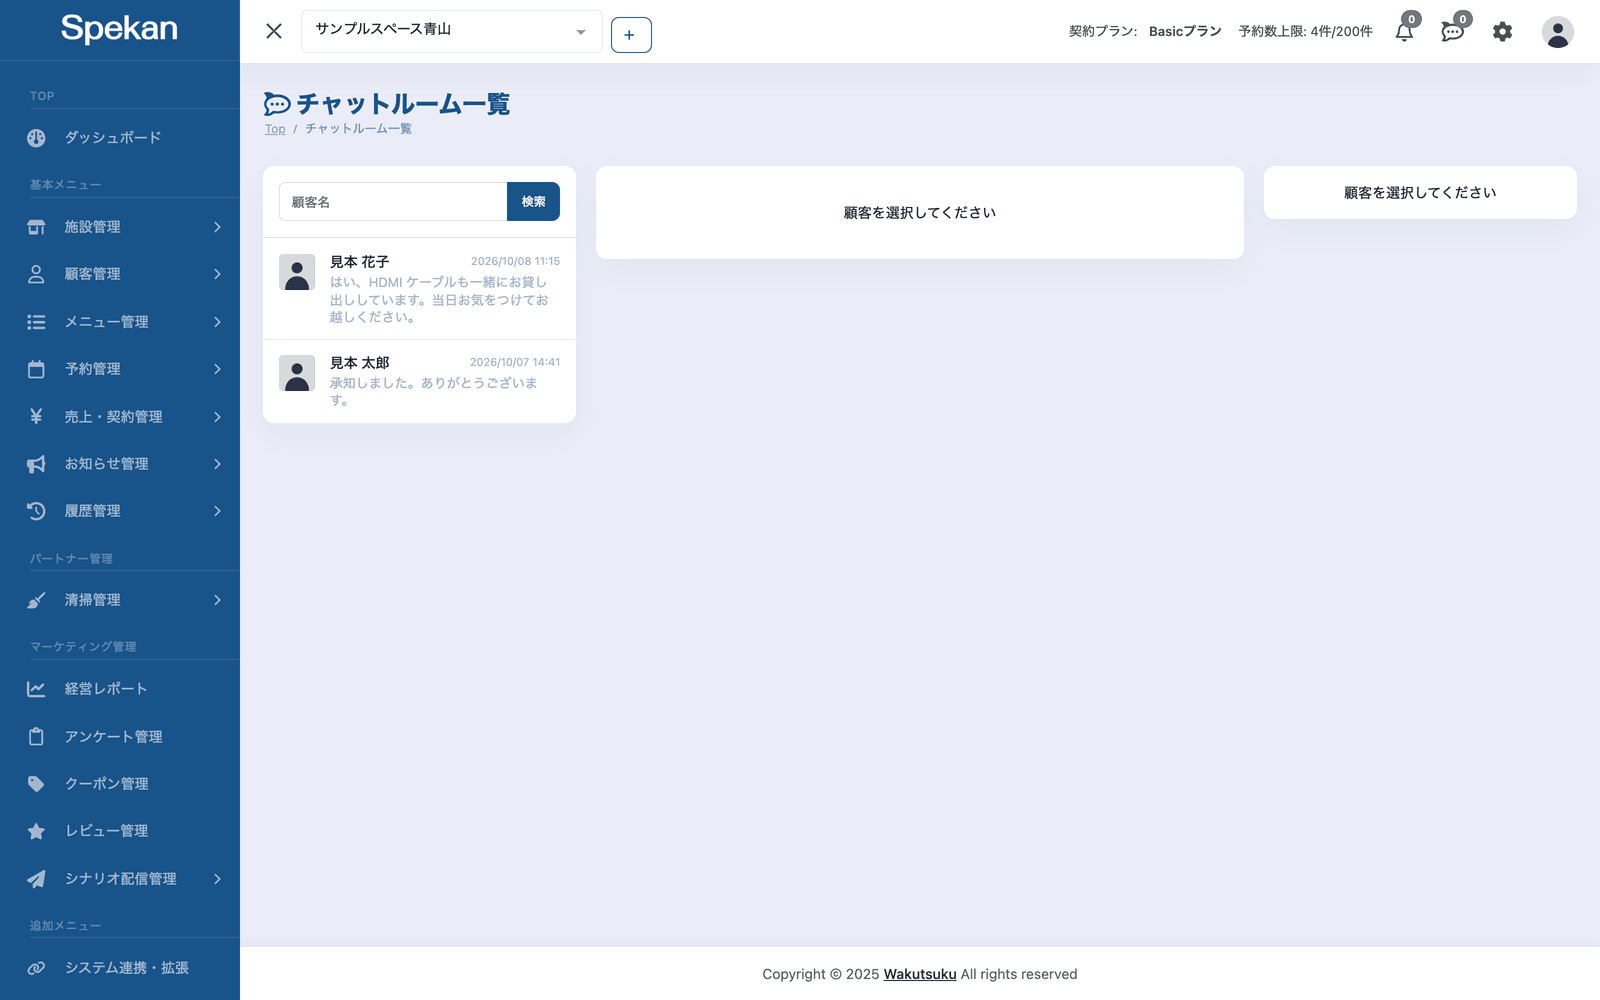Expand the 施設管理 menu chevron
Screen dimensions: 1600x1000
click(x=217, y=227)
